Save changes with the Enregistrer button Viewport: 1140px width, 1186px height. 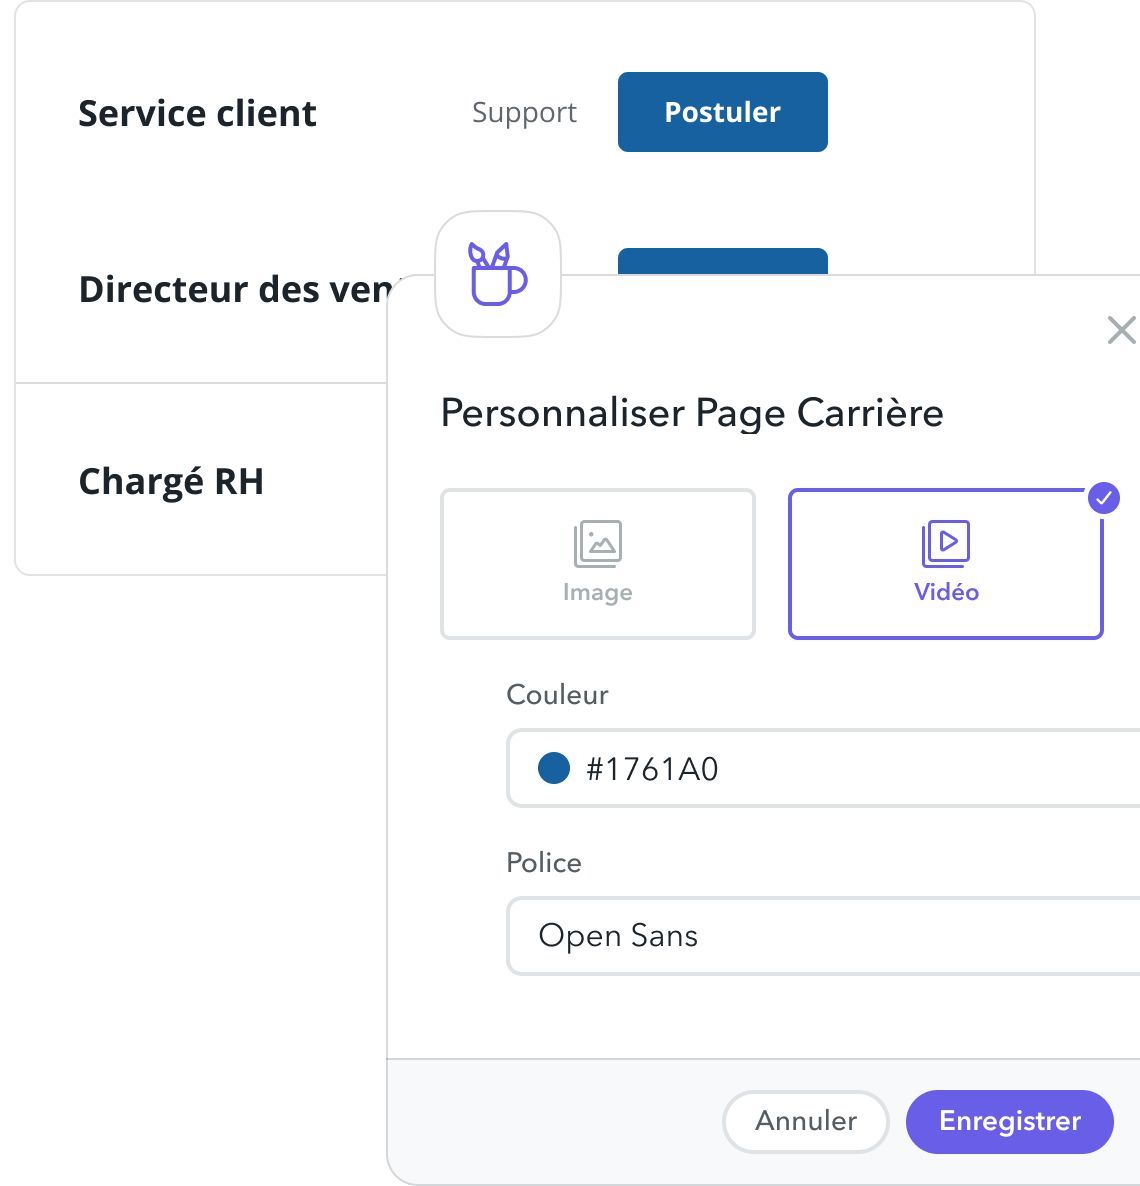[1010, 1121]
